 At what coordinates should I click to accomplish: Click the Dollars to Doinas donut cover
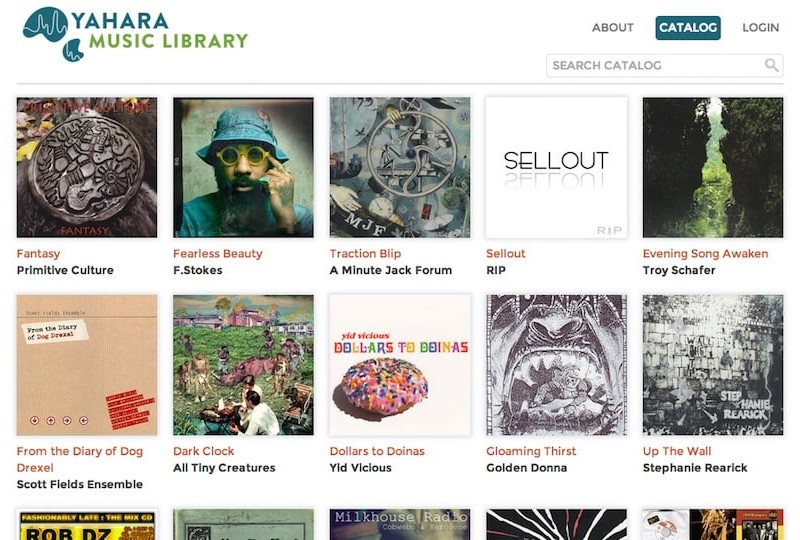click(x=400, y=365)
